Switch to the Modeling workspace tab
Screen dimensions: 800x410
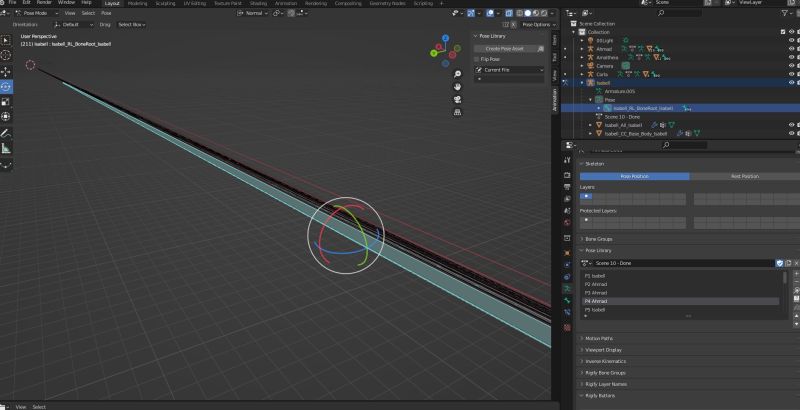(x=137, y=4)
